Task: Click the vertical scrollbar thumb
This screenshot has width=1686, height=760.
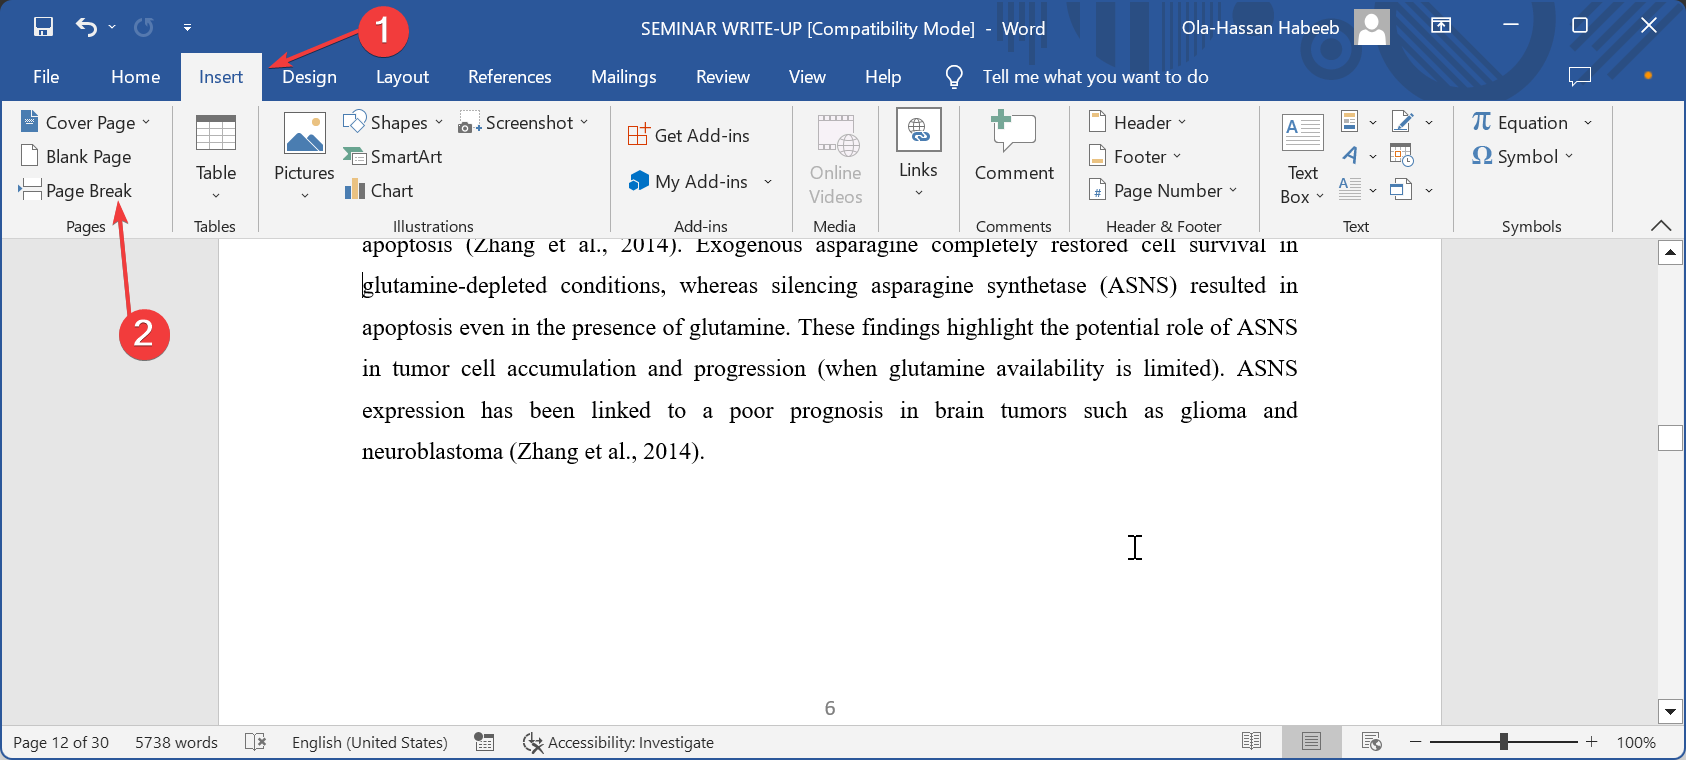Action: coord(1670,438)
